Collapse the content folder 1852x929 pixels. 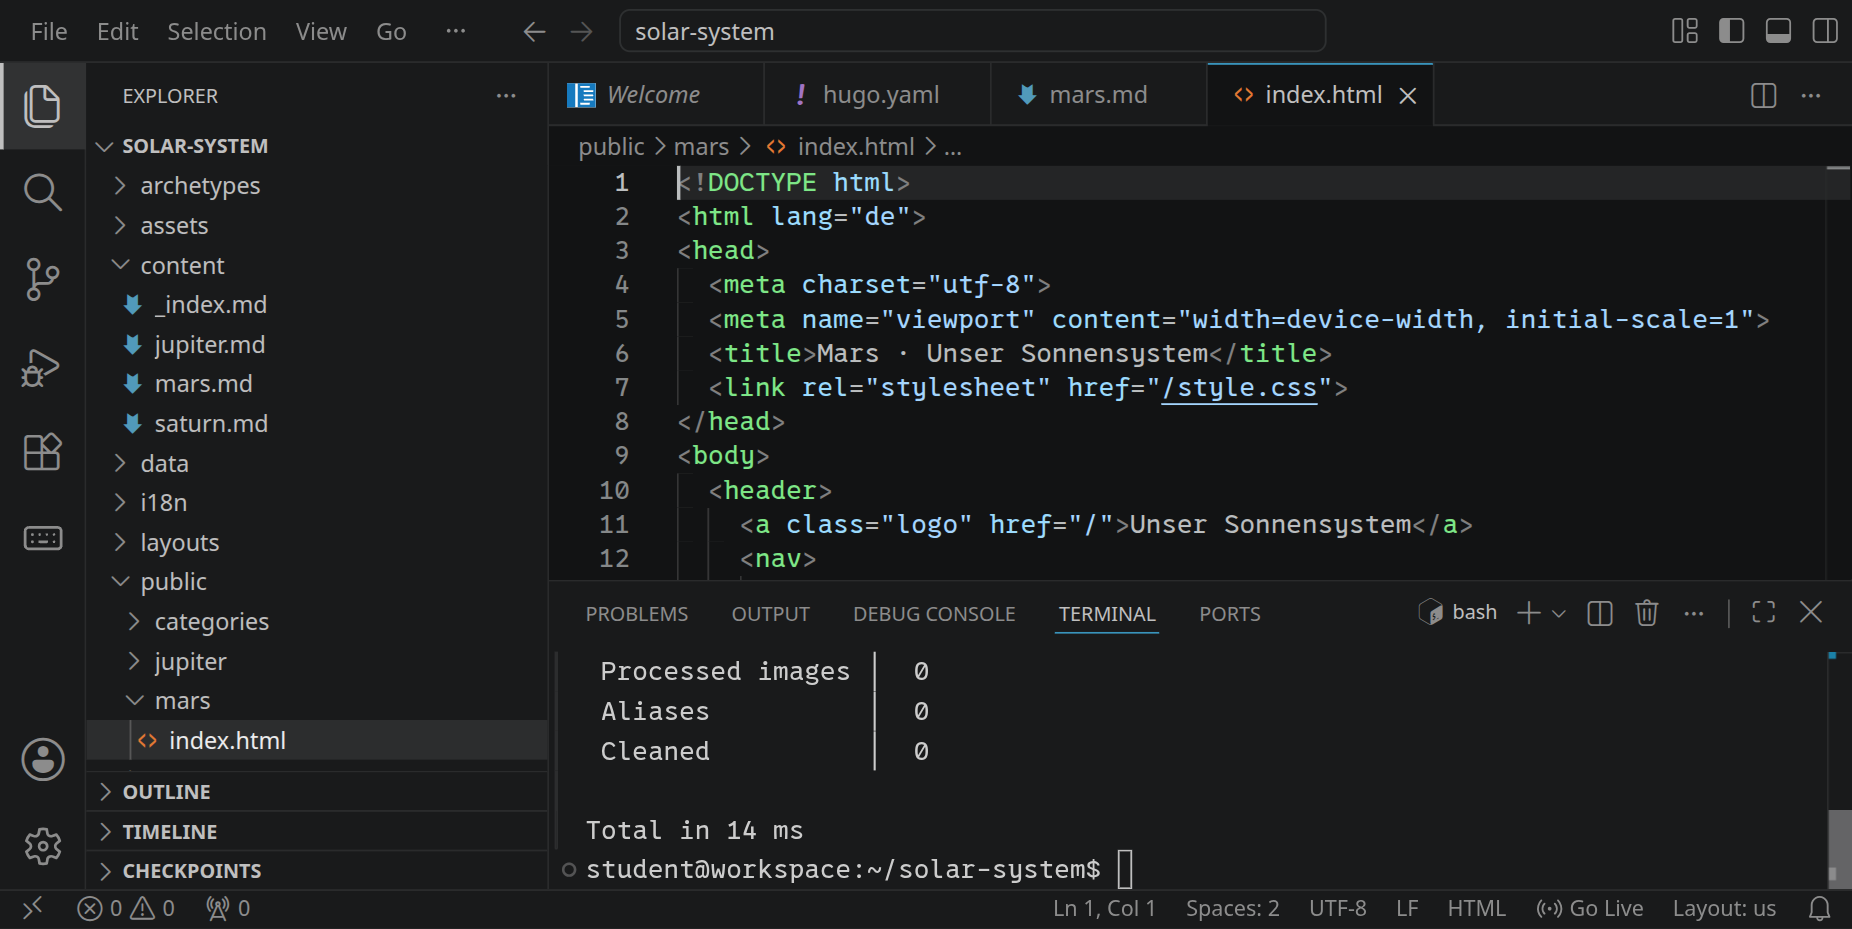316,266
